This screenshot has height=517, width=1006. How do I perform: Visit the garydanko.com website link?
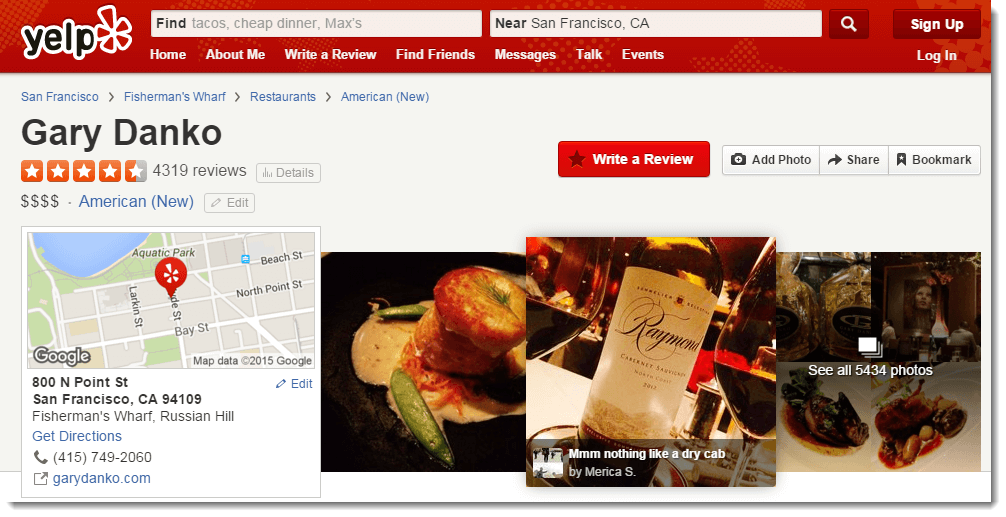(x=101, y=479)
